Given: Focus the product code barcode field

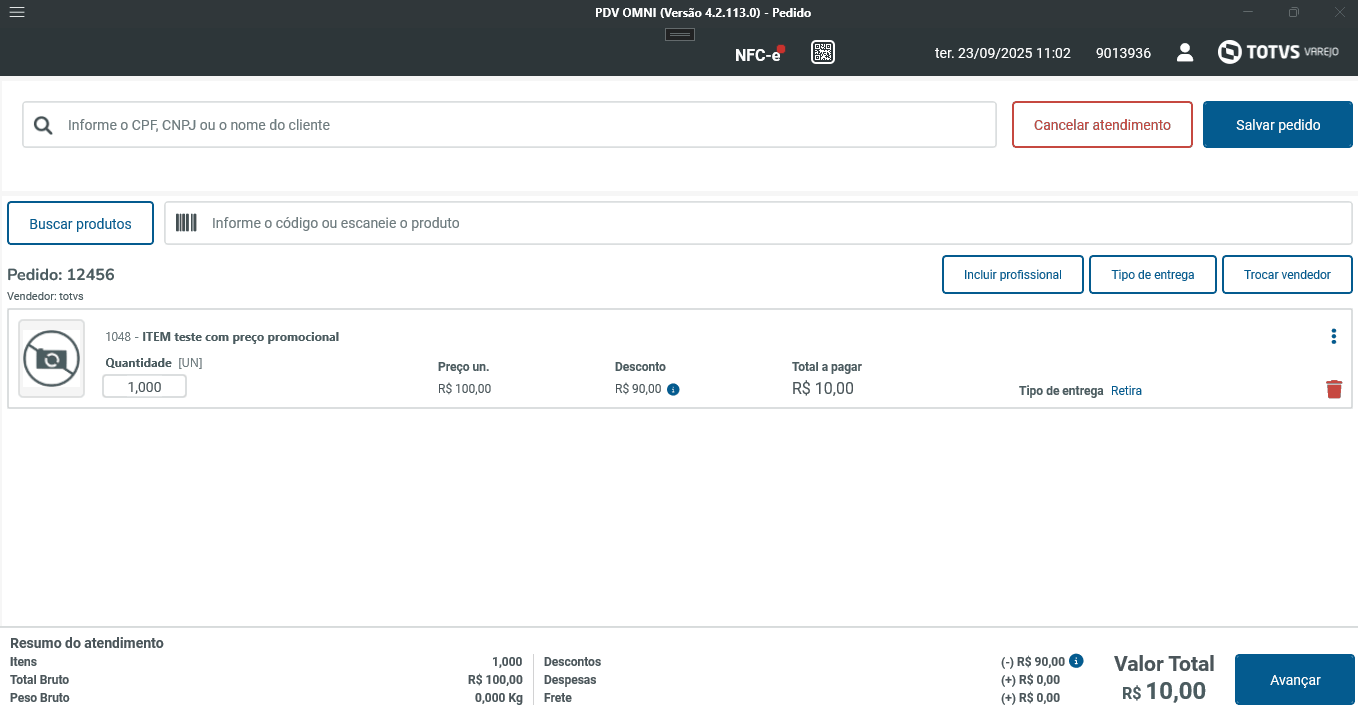Looking at the screenshot, I should (770, 223).
